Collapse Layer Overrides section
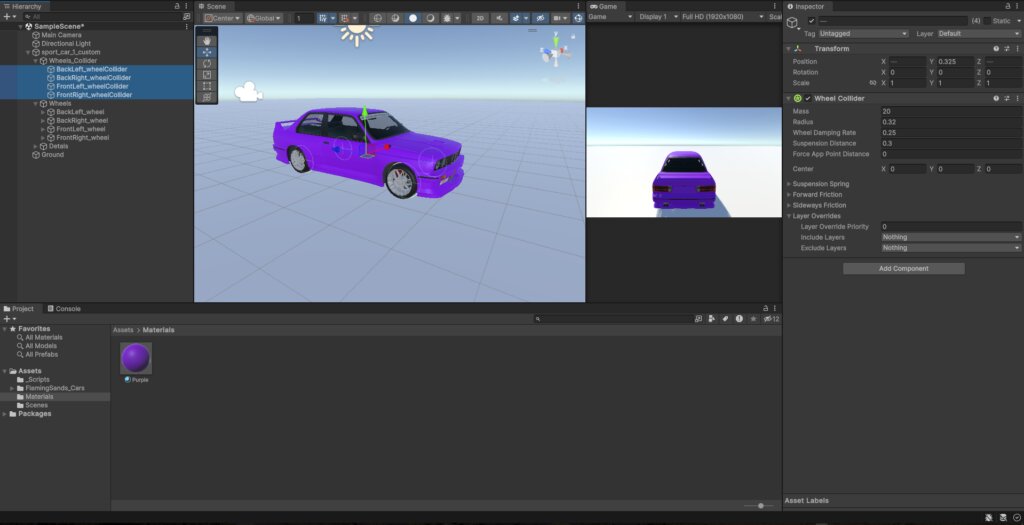This screenshot has height=525, width=1024. [789, 215]
